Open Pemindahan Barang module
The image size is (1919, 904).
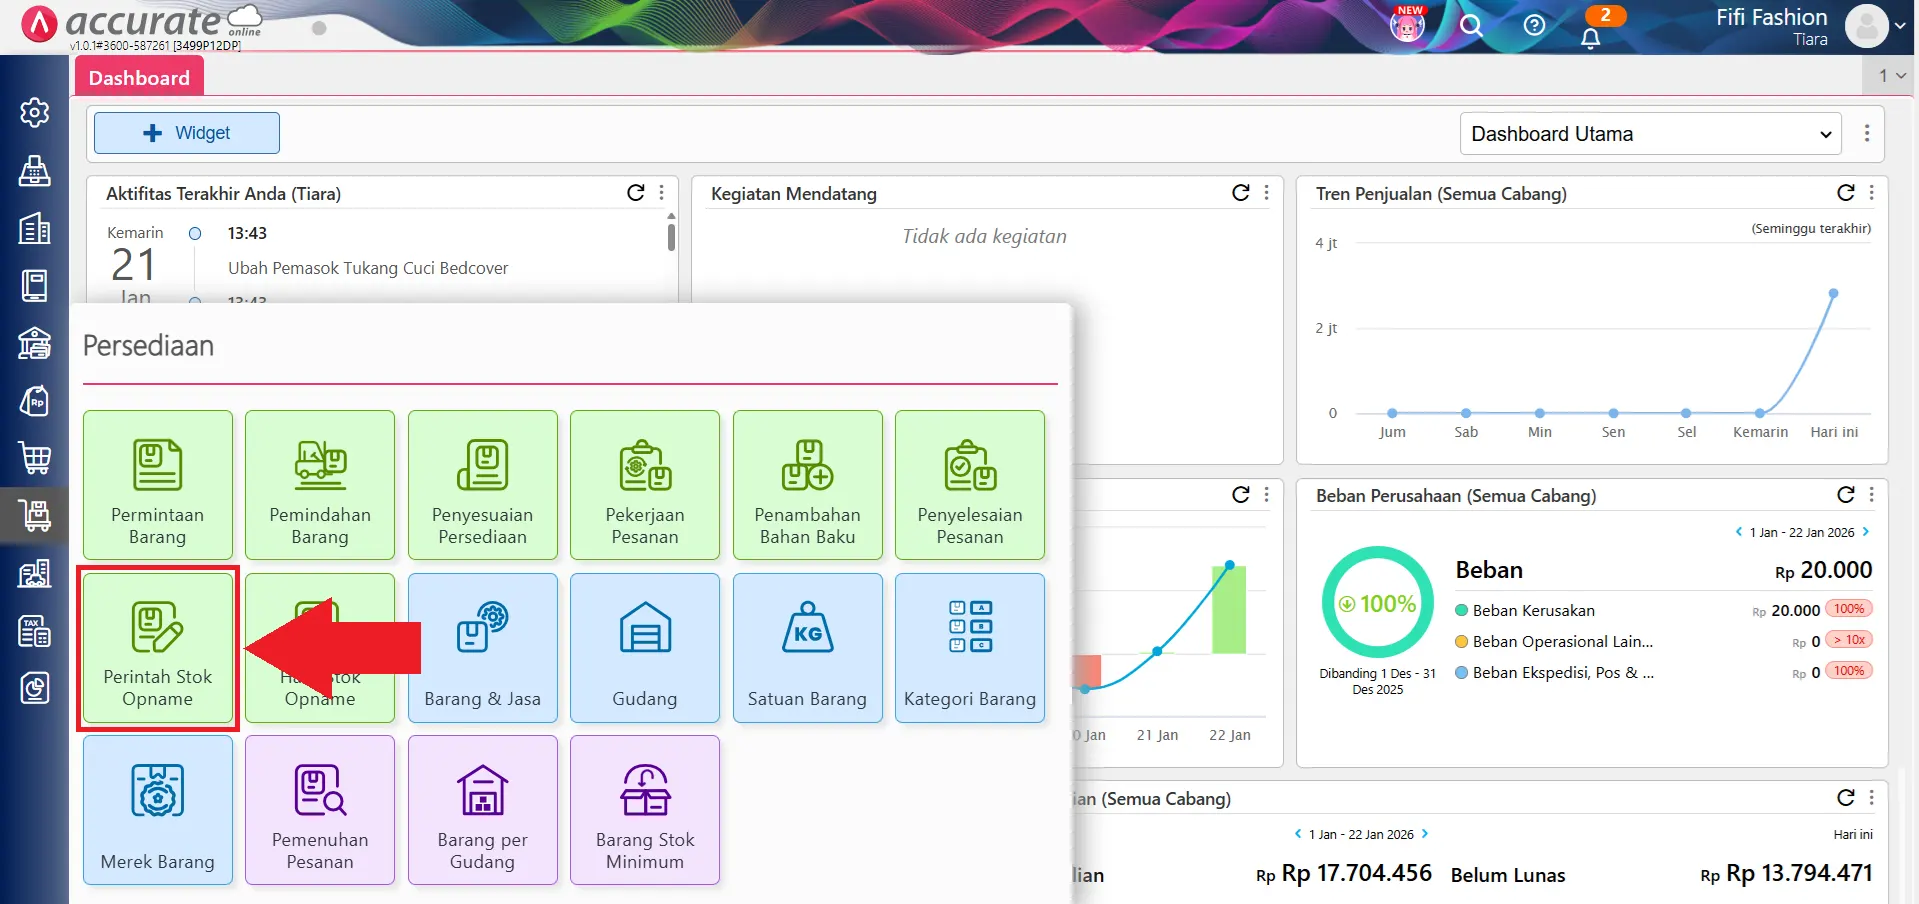(x=320, y=485)
